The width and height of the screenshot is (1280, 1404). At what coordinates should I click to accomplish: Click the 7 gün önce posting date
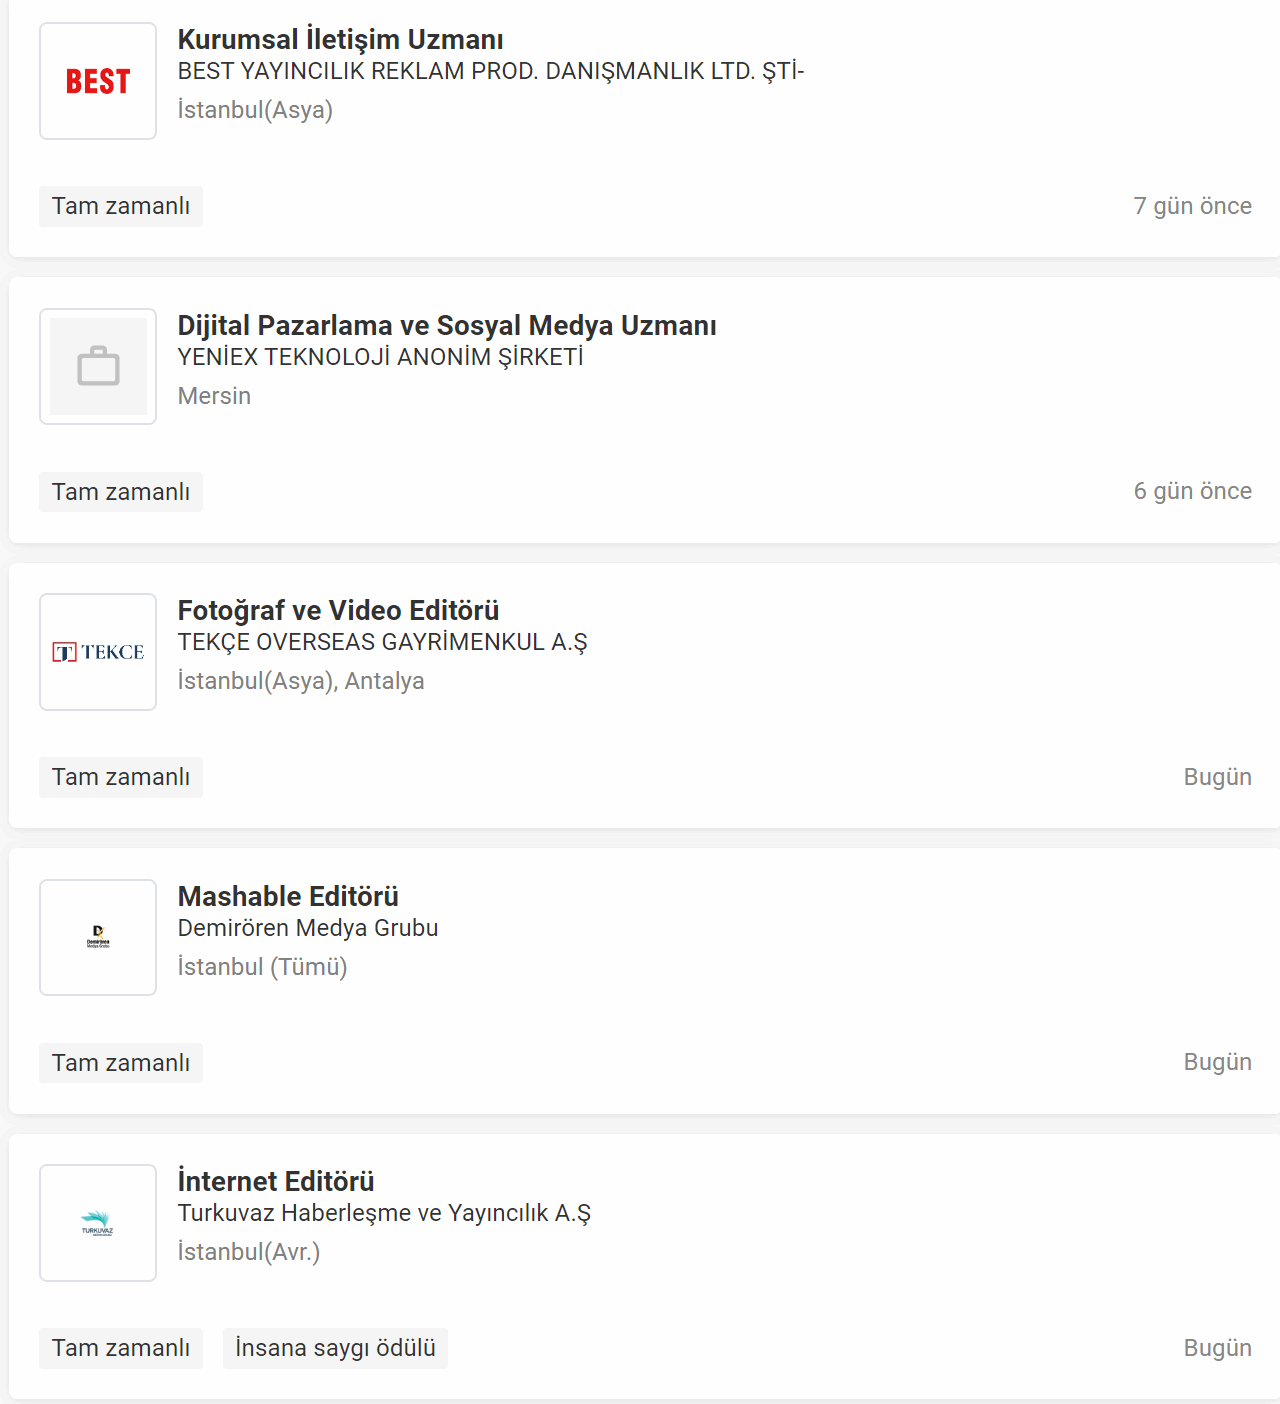[x=1192, y=206]
